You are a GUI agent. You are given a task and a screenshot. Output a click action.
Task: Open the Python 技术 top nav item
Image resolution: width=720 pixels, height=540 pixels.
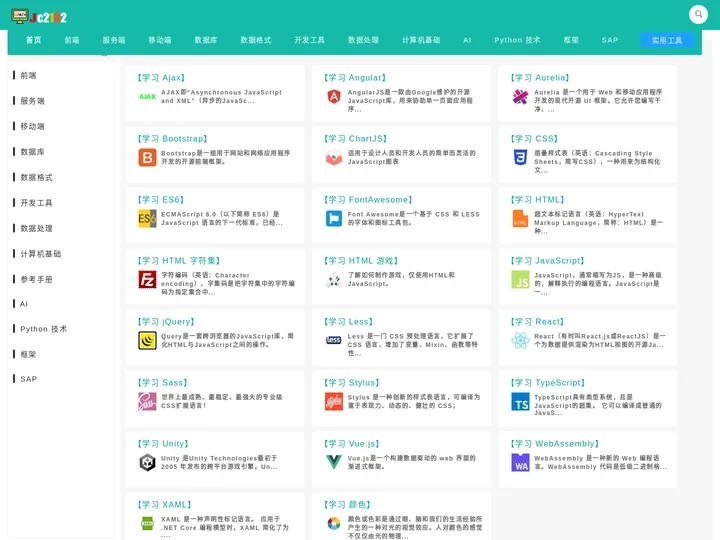point(517,40)
